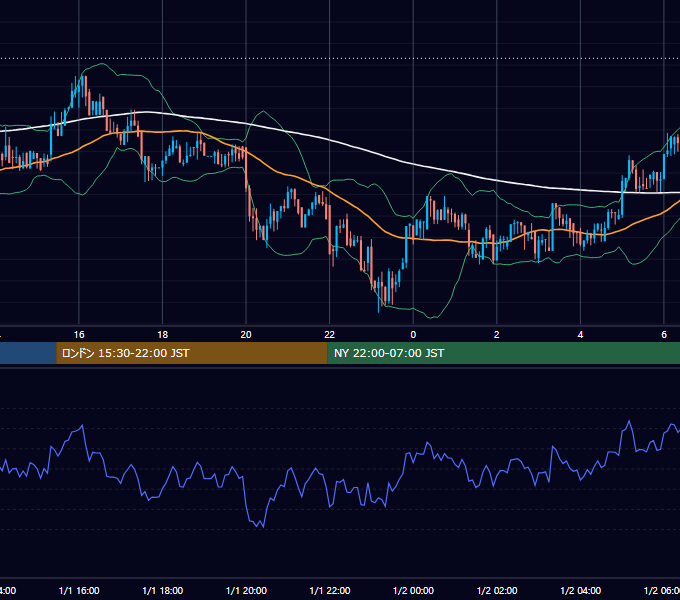Screen dimensions: 680x600
Task: Click the '2' hour label on price chart axis
Action: click(x=497, y=335)
